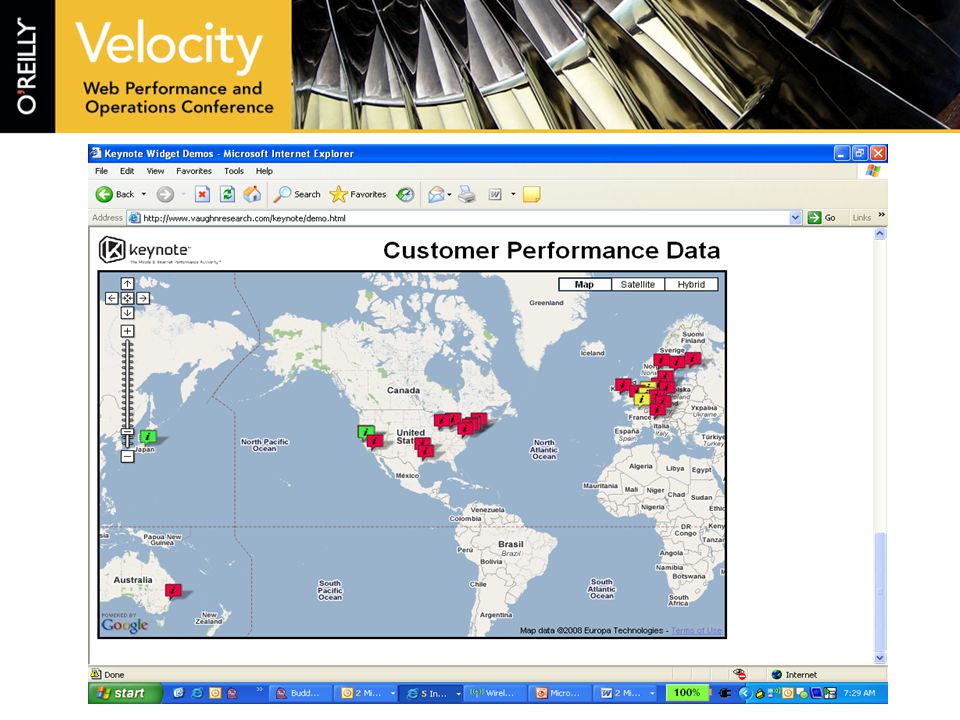Click the green marker on US west coast

(365, 432)
